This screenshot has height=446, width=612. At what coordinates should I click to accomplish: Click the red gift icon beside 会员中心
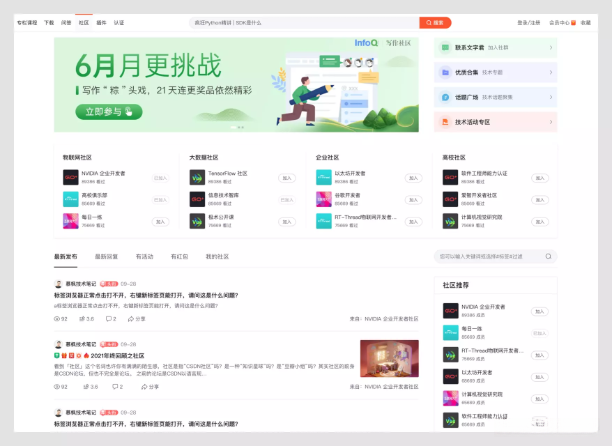573,23
